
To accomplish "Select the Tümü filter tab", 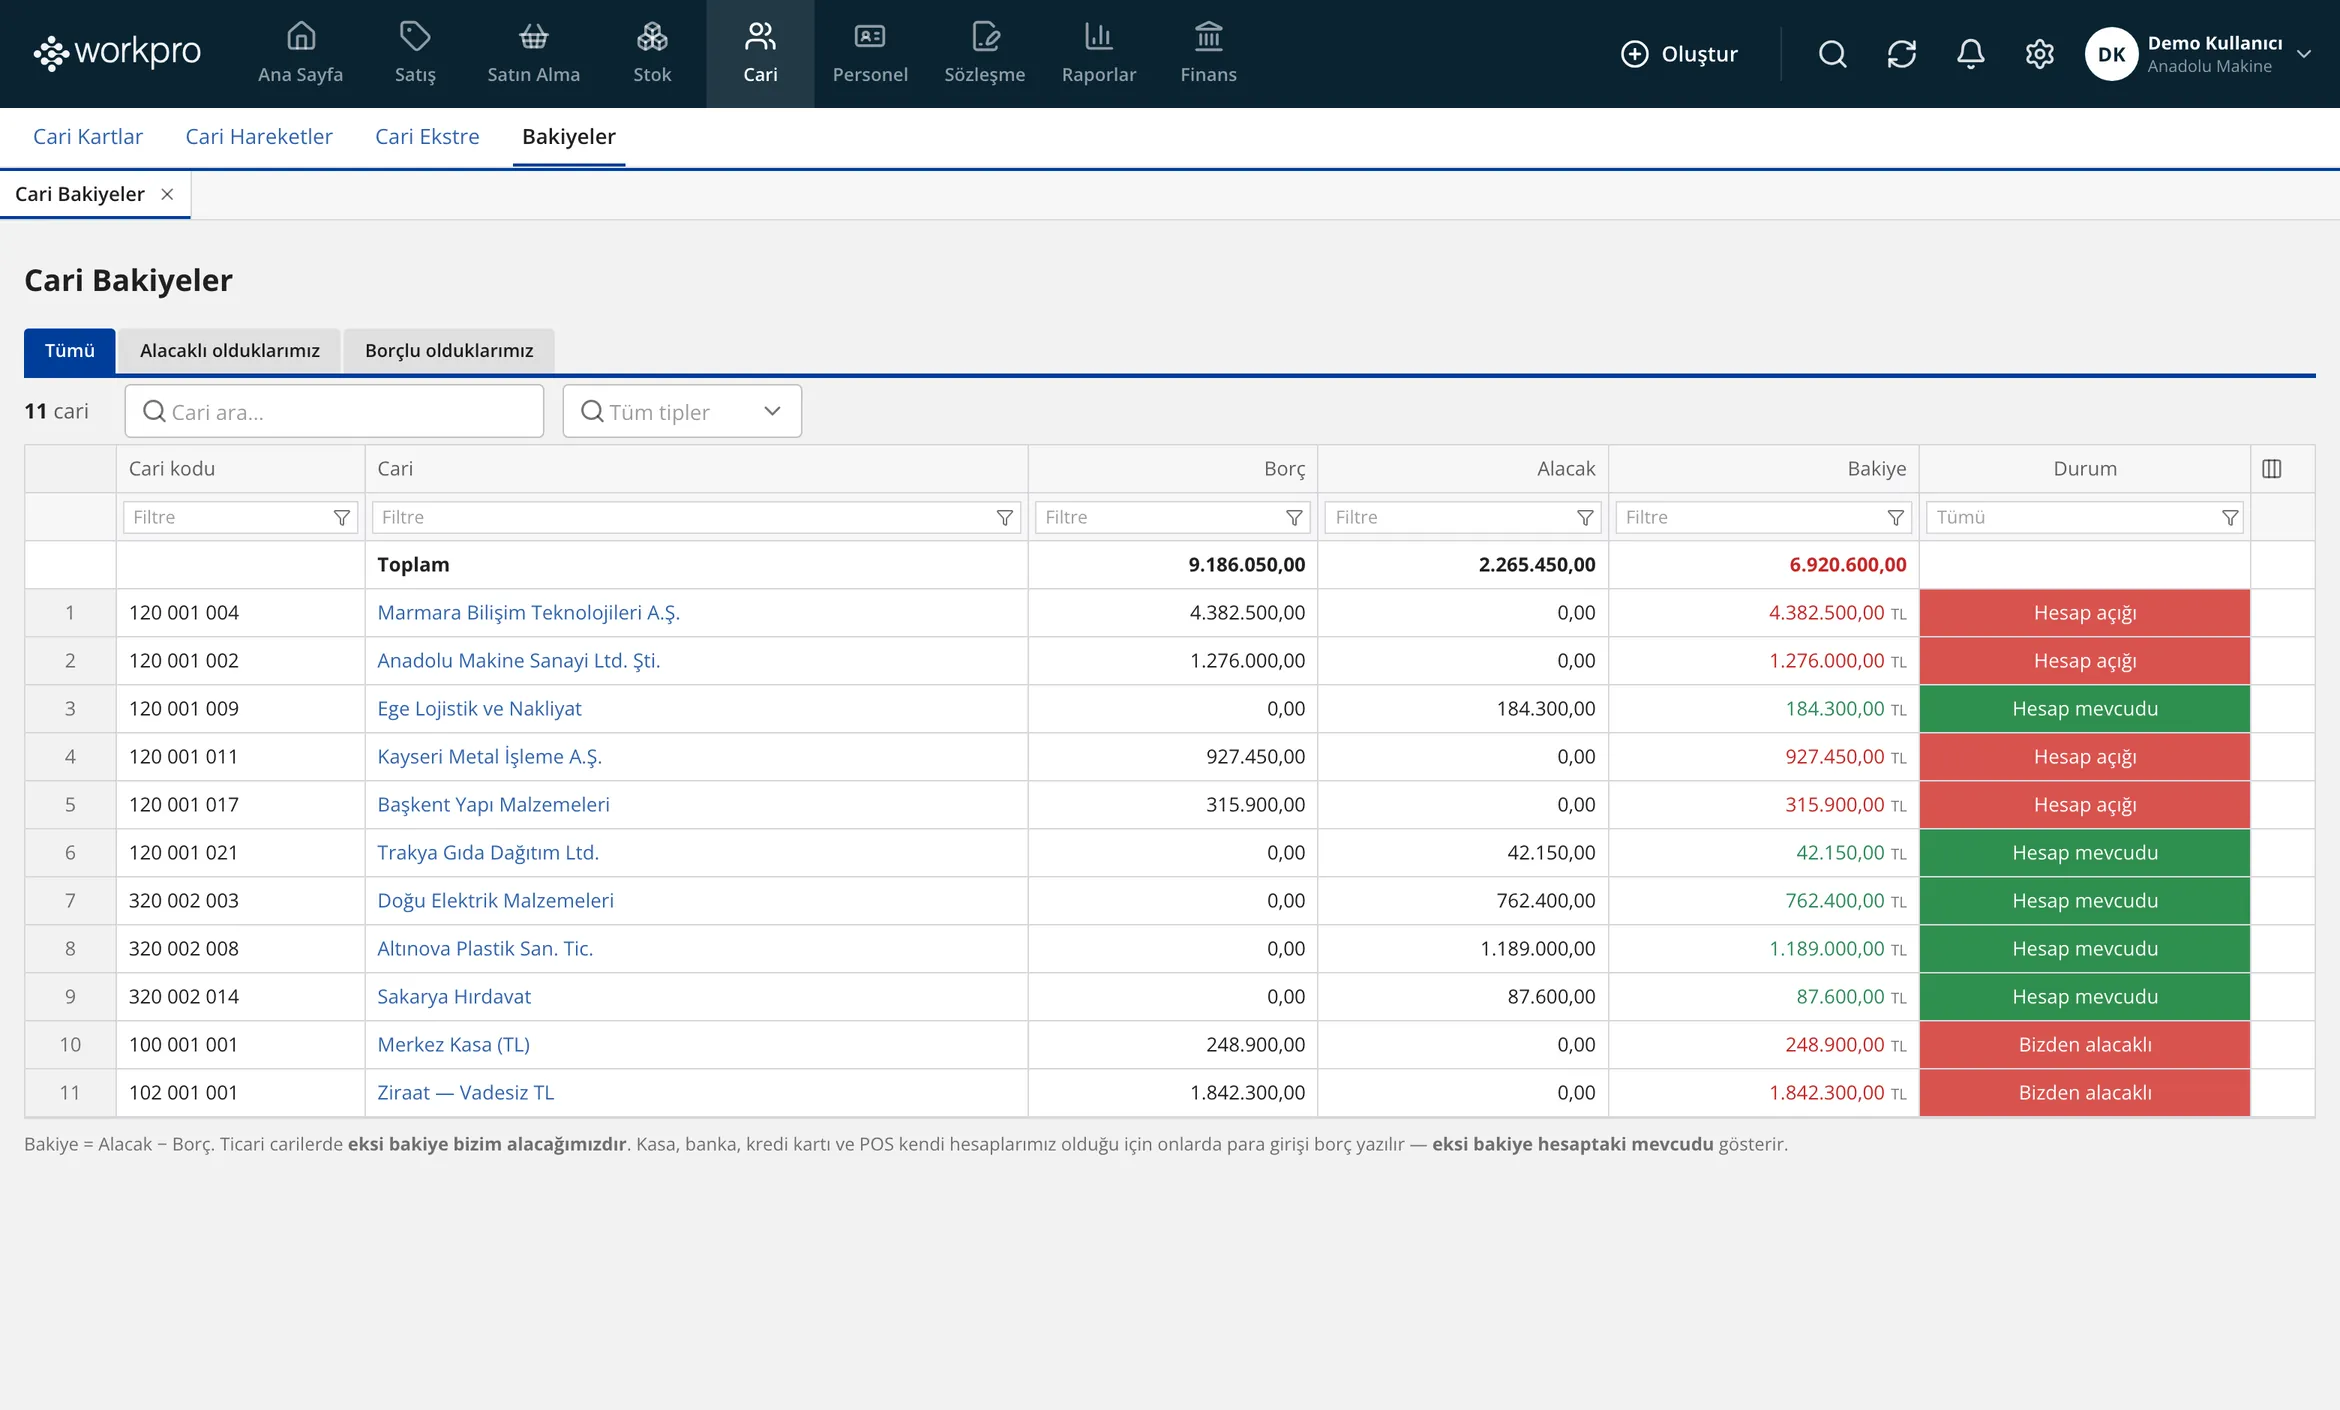I will point(70,350).
